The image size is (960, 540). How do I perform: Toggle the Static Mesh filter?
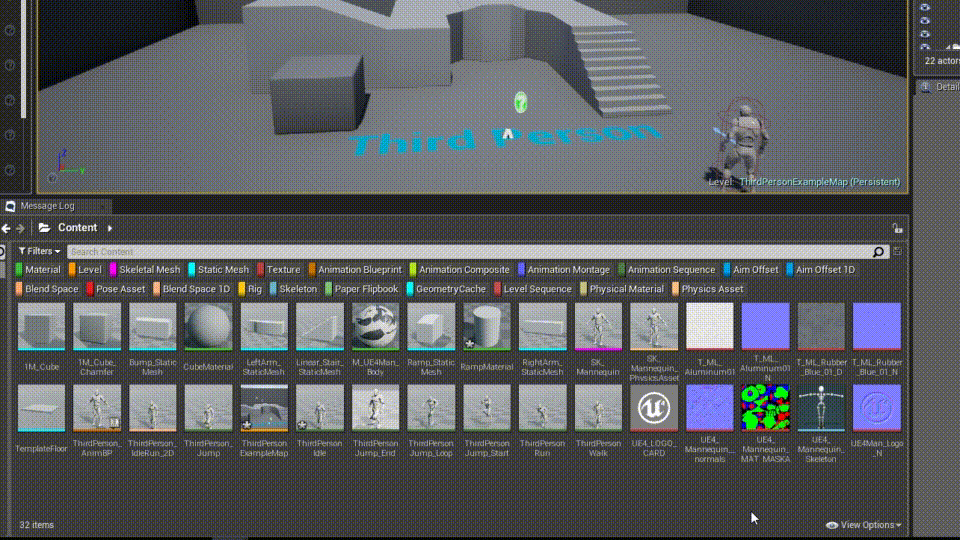pyautogui.click(x=219, y=269)
